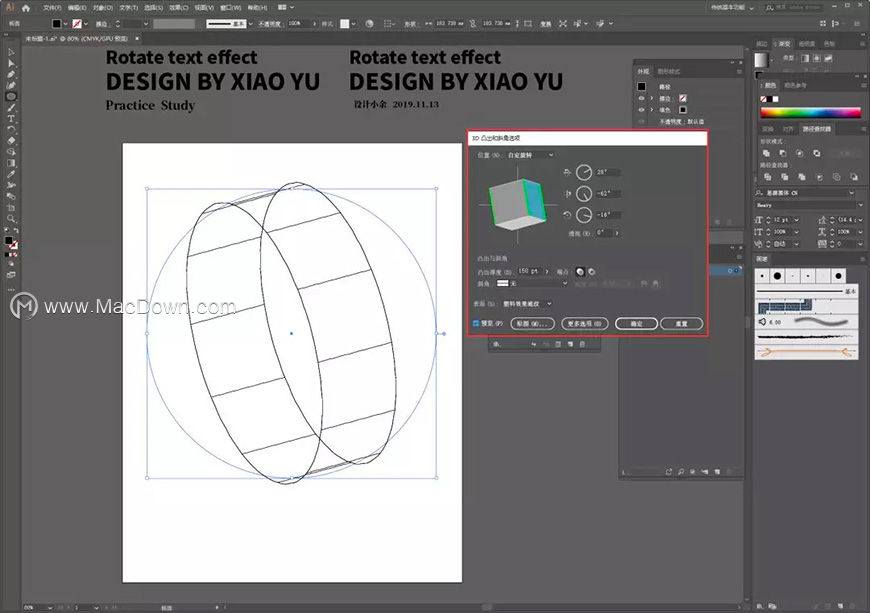Image resolution: width=870 pixels, height=613 pixels.
Task: Click the Minus Front shape mode icon
Action: 783,153
